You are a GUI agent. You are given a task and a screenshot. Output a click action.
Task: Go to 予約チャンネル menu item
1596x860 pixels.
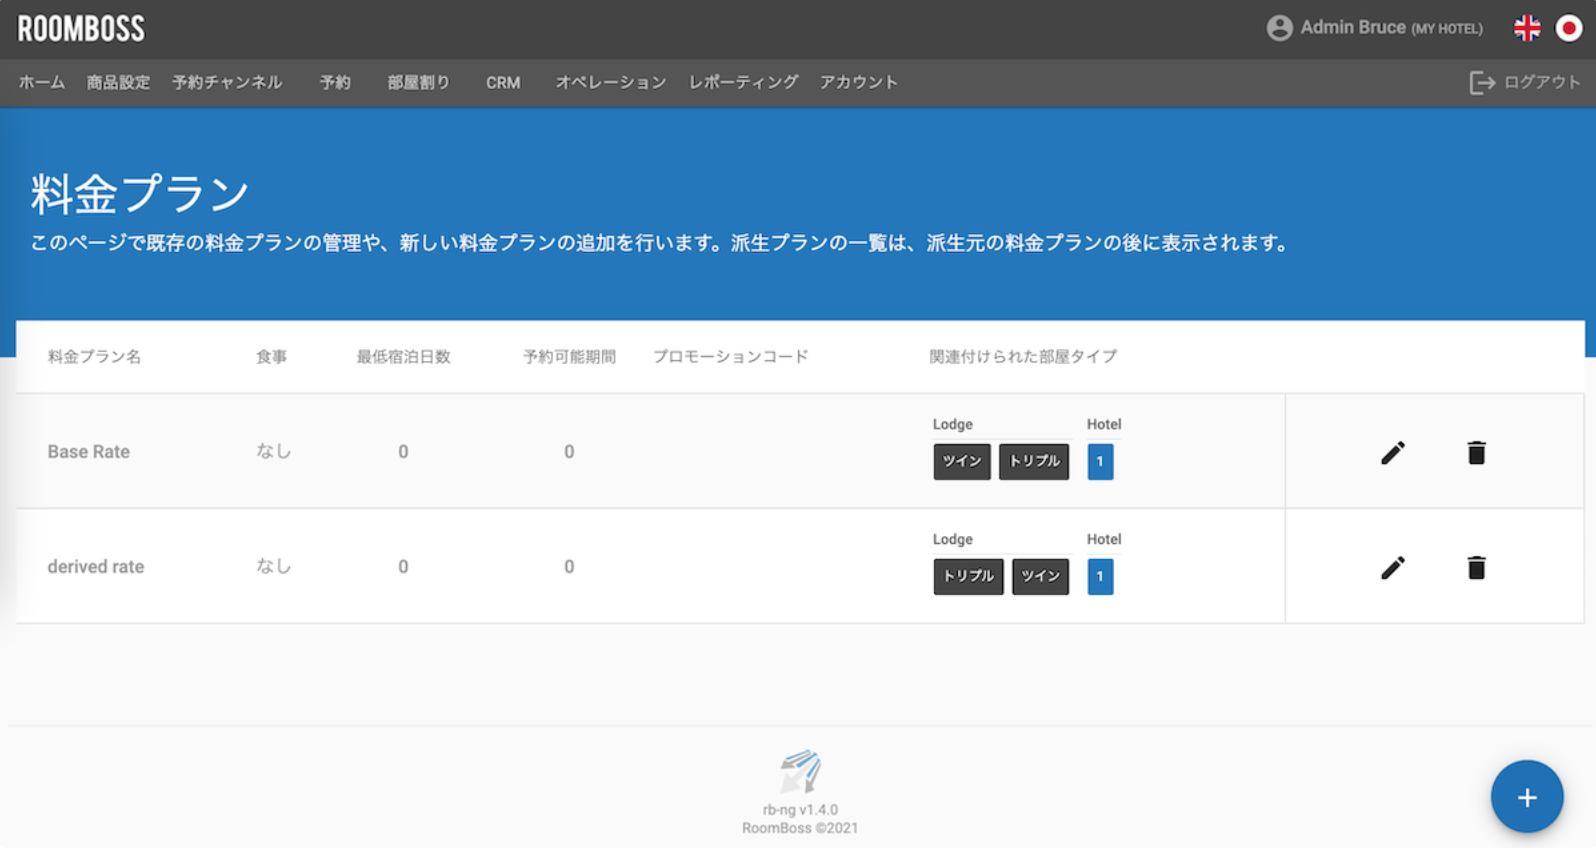tap(227, 82)
